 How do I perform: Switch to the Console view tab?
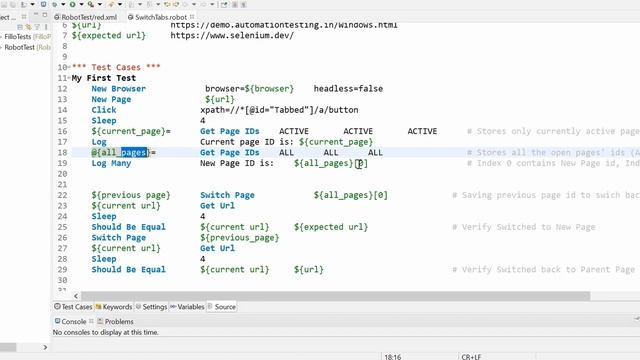point(71,322)
